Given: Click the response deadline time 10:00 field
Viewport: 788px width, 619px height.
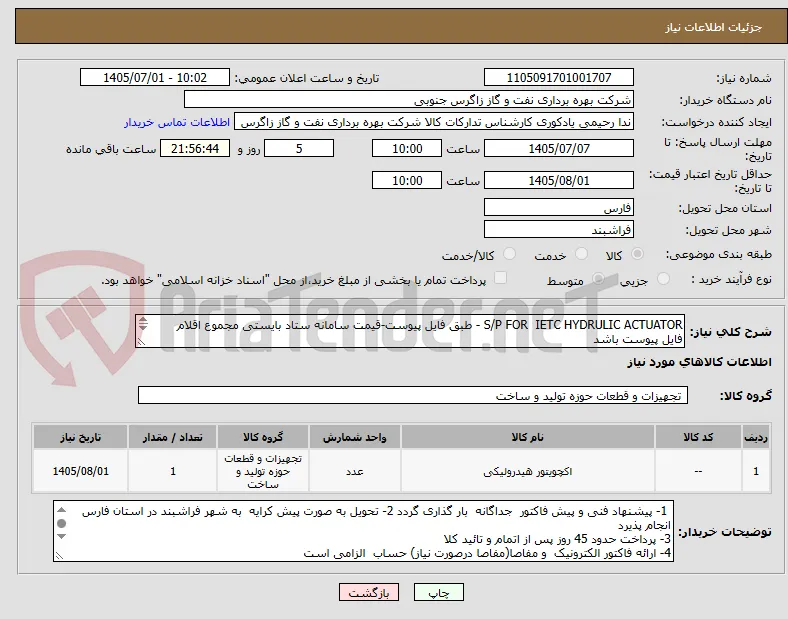Looking at the screenshot, I should pyautogui.click(x=407, y=149).
